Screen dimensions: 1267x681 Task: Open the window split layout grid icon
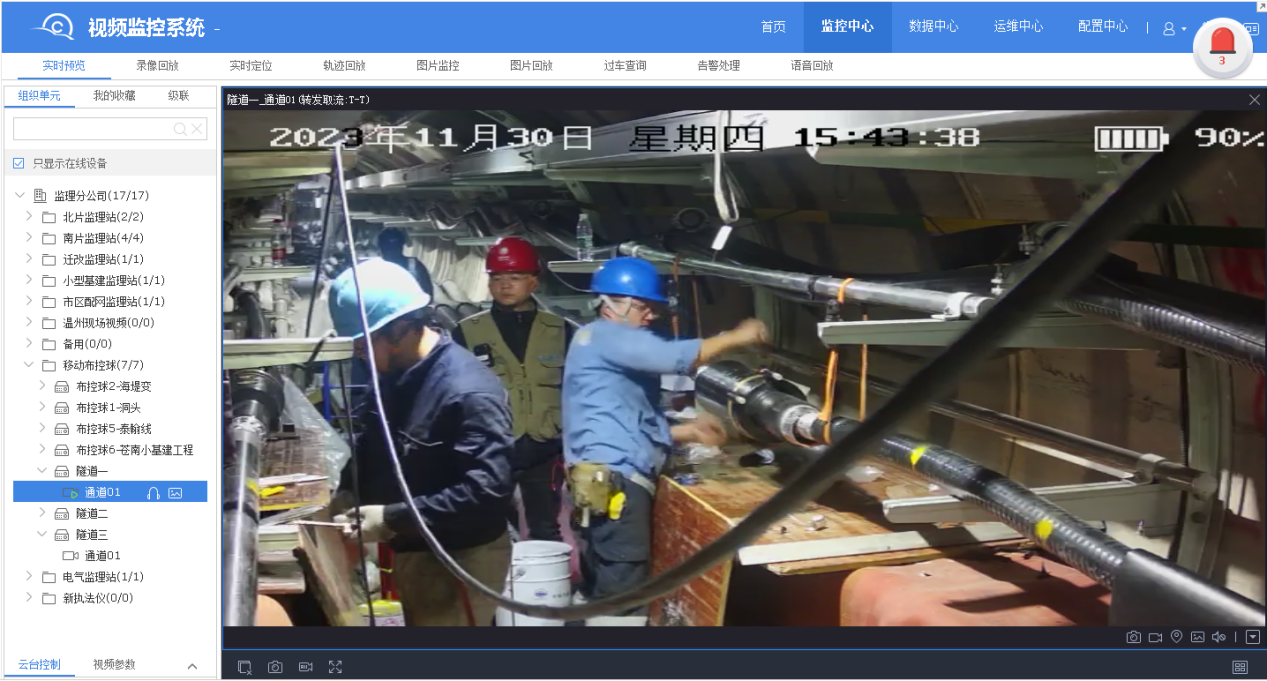tap(1240, 667)
